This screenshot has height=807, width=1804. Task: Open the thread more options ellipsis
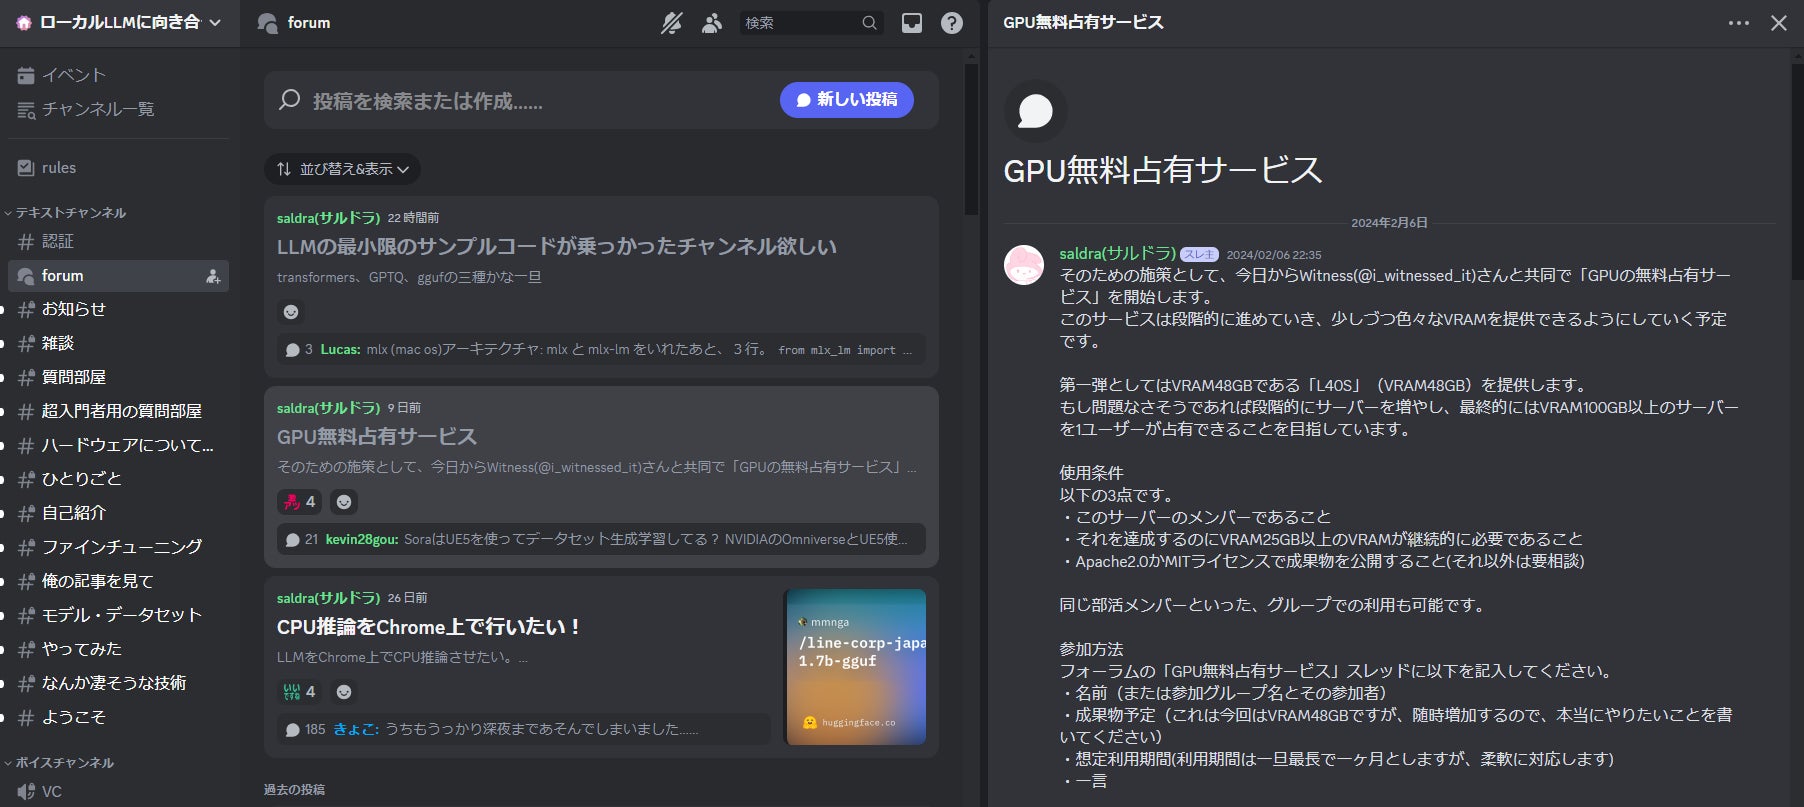pos(1739,23)
